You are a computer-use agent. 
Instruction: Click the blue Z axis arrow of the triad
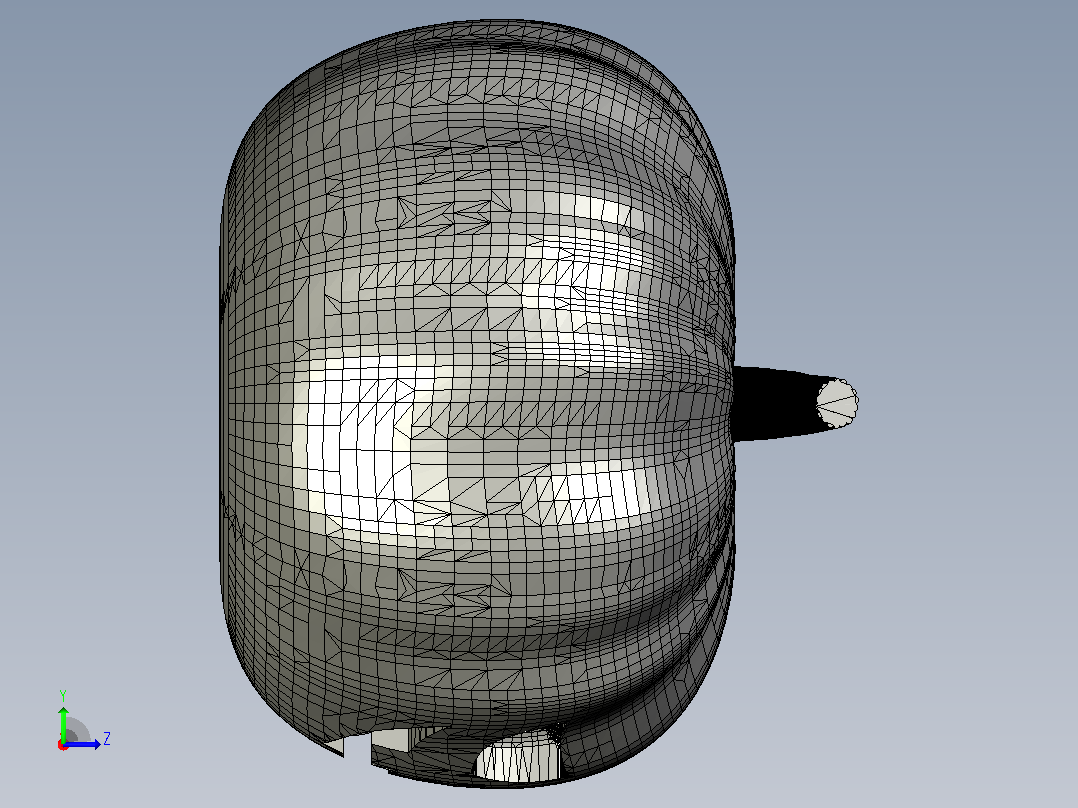click(84, 744)
